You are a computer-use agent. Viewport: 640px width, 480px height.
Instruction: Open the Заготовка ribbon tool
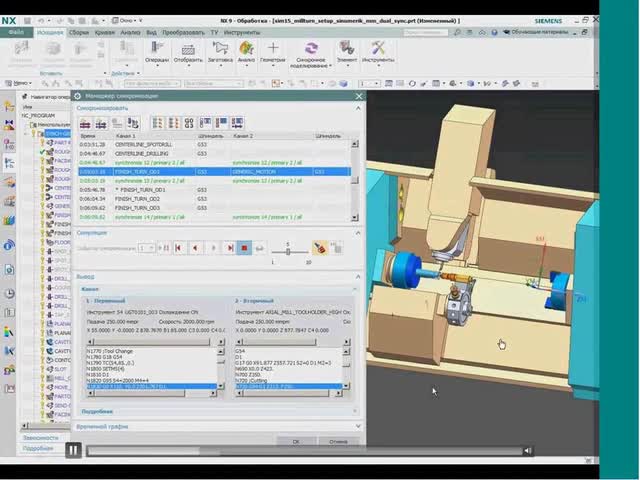point(220,52)
